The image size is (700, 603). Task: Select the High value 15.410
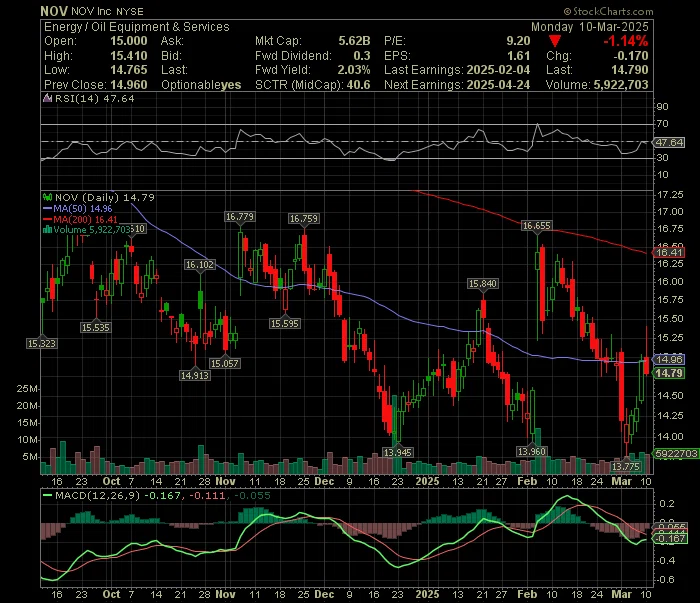(129, 56)
